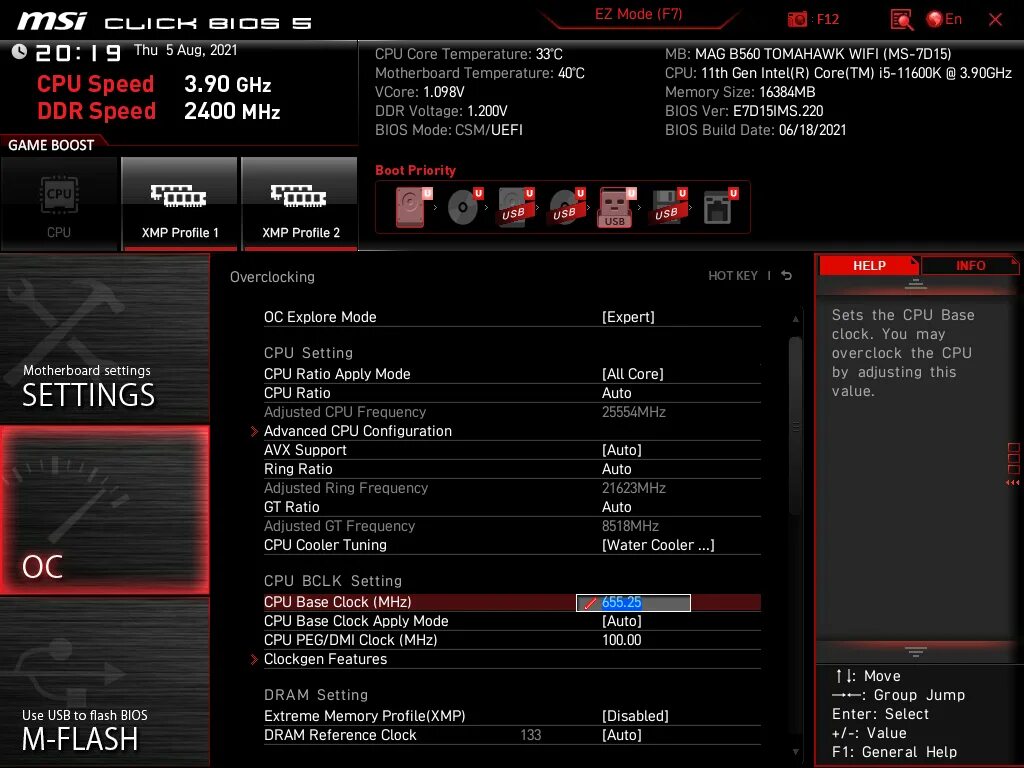
Task: Change language via the En globe icon
Action: click(x=944, y=20)
